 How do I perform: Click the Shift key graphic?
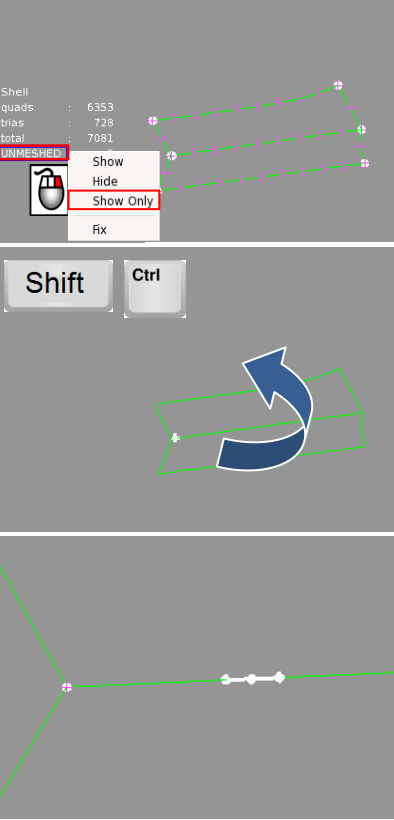coord(58,286)
